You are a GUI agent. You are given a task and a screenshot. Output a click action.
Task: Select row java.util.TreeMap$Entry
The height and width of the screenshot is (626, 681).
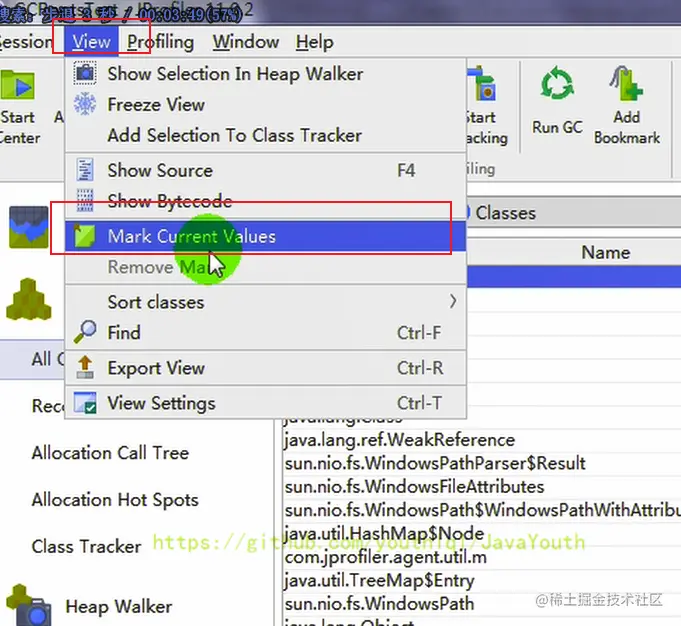tap(482, 580)
